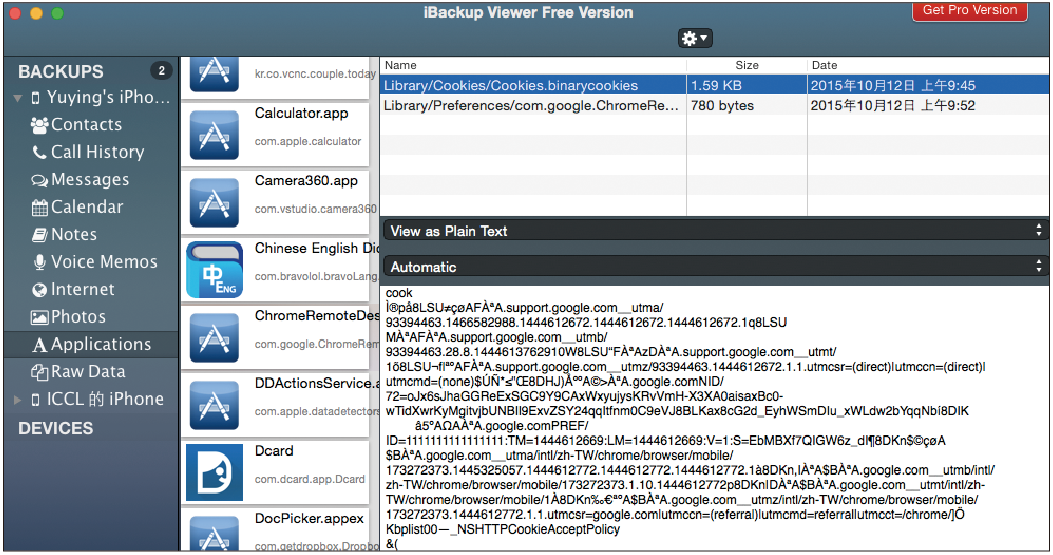The width and height of the screenshot is (1053, 555).
Task: Open Contacts in sidebar
Action: 77,124
